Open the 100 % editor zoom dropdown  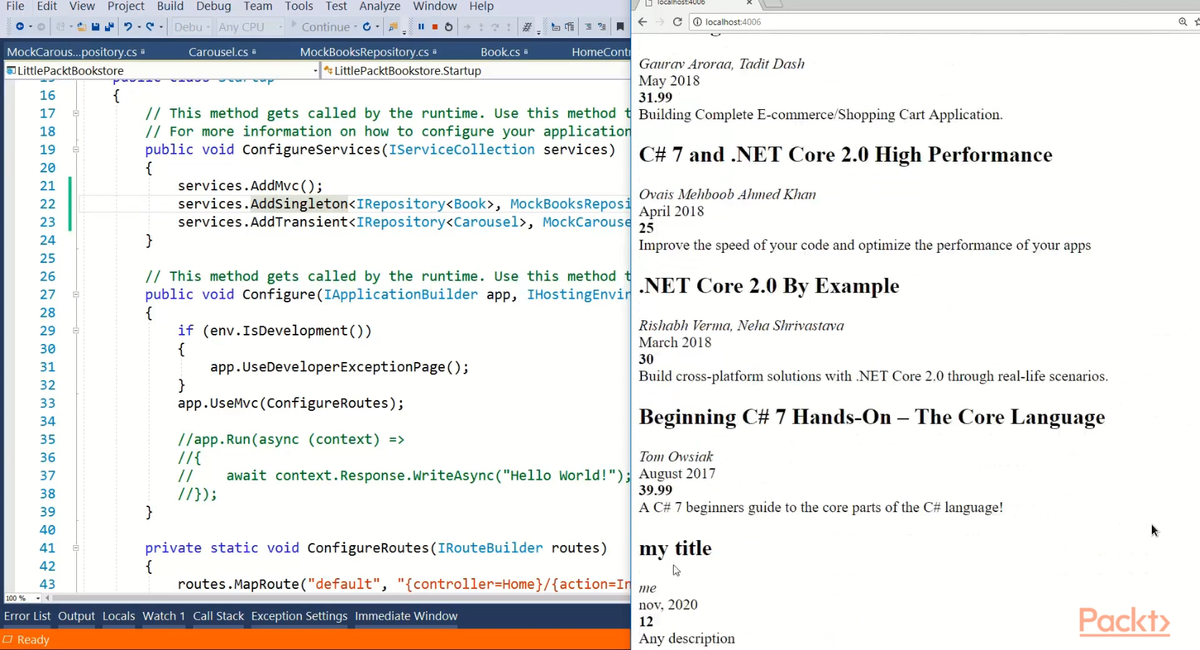[24, 598]
